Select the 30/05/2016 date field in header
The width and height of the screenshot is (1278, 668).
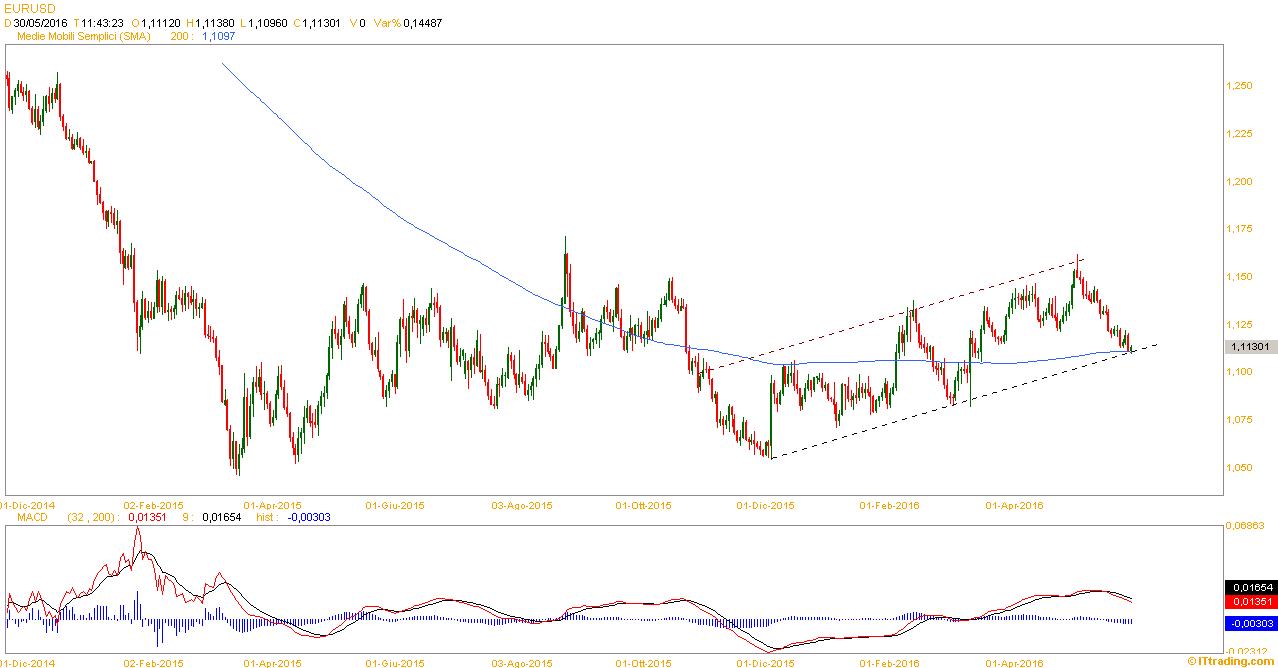pyautogui.click(x=39, y=21)
